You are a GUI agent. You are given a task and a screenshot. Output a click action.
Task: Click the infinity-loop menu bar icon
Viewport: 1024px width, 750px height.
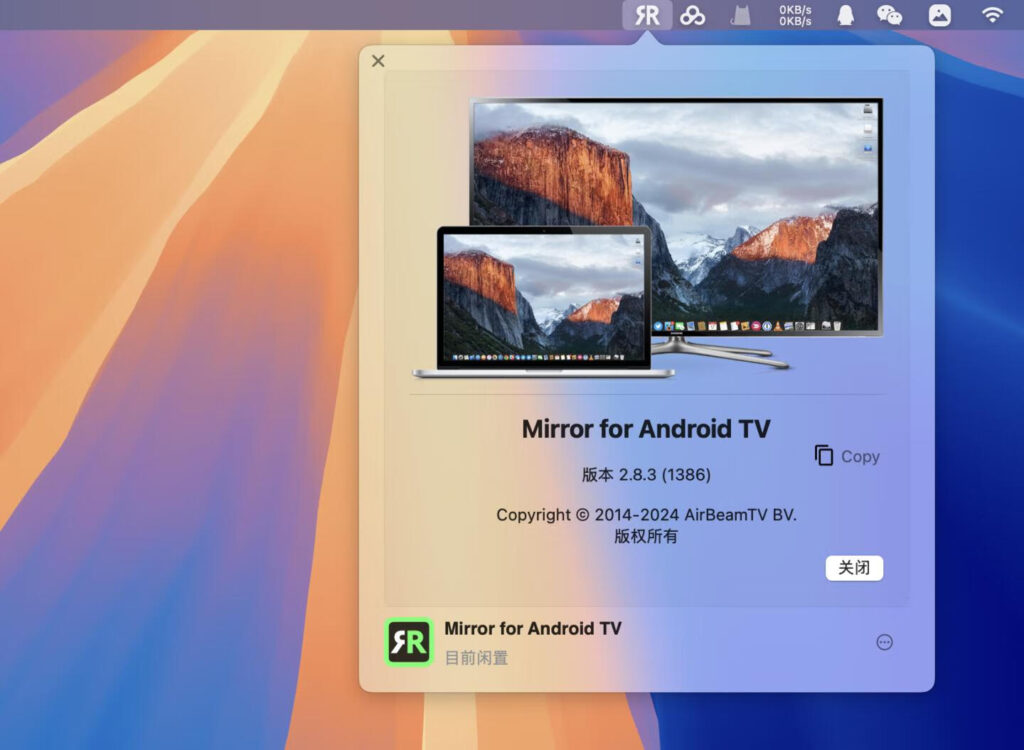click(693, 15)
